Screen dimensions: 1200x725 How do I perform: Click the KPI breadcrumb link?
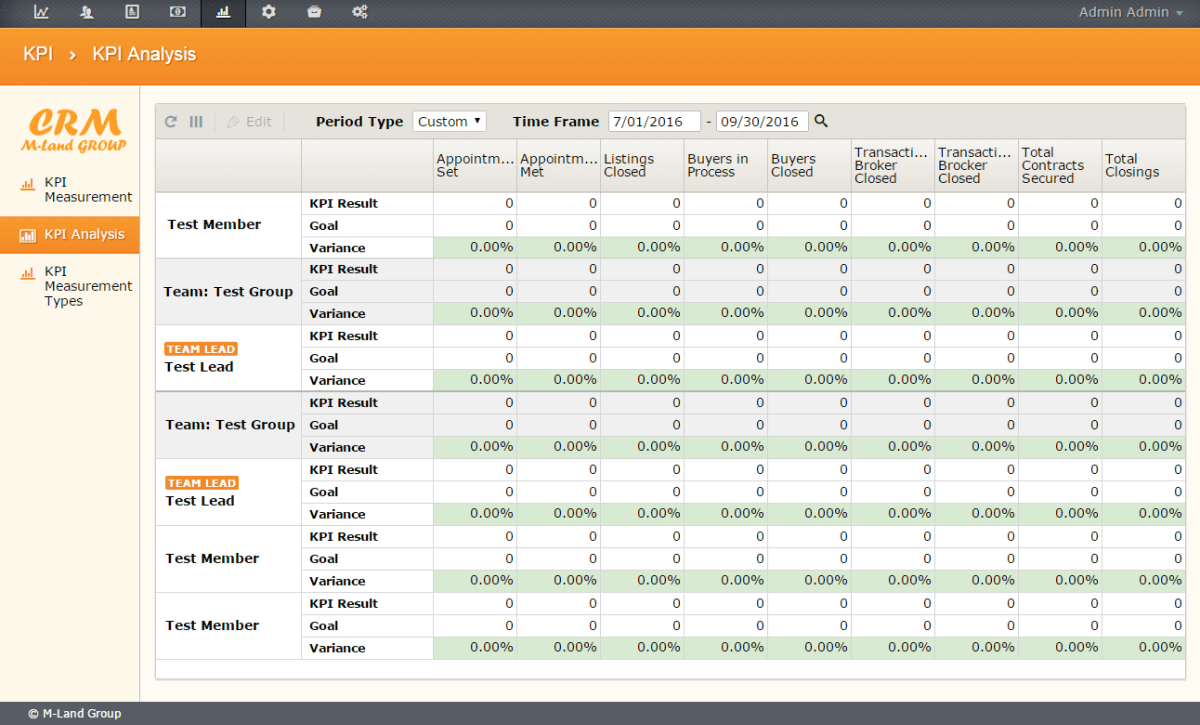(38, 54)
